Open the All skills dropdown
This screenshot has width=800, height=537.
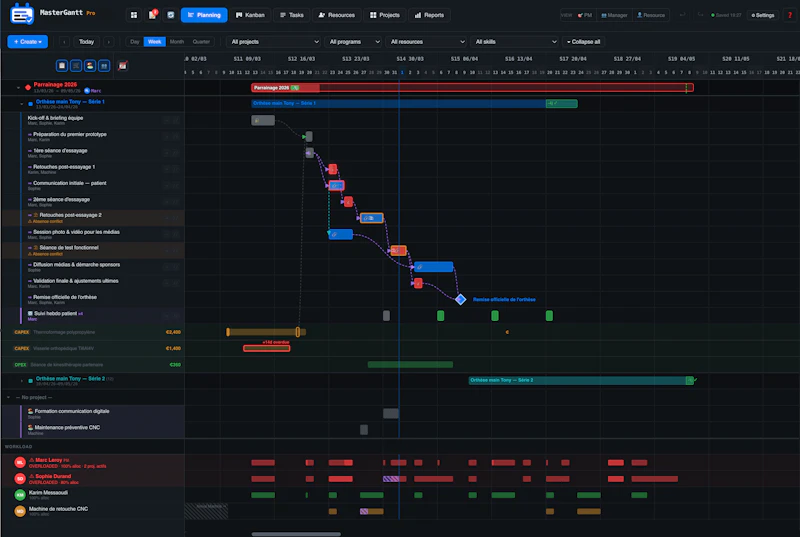pyautogui.click(x=515, y=42)
